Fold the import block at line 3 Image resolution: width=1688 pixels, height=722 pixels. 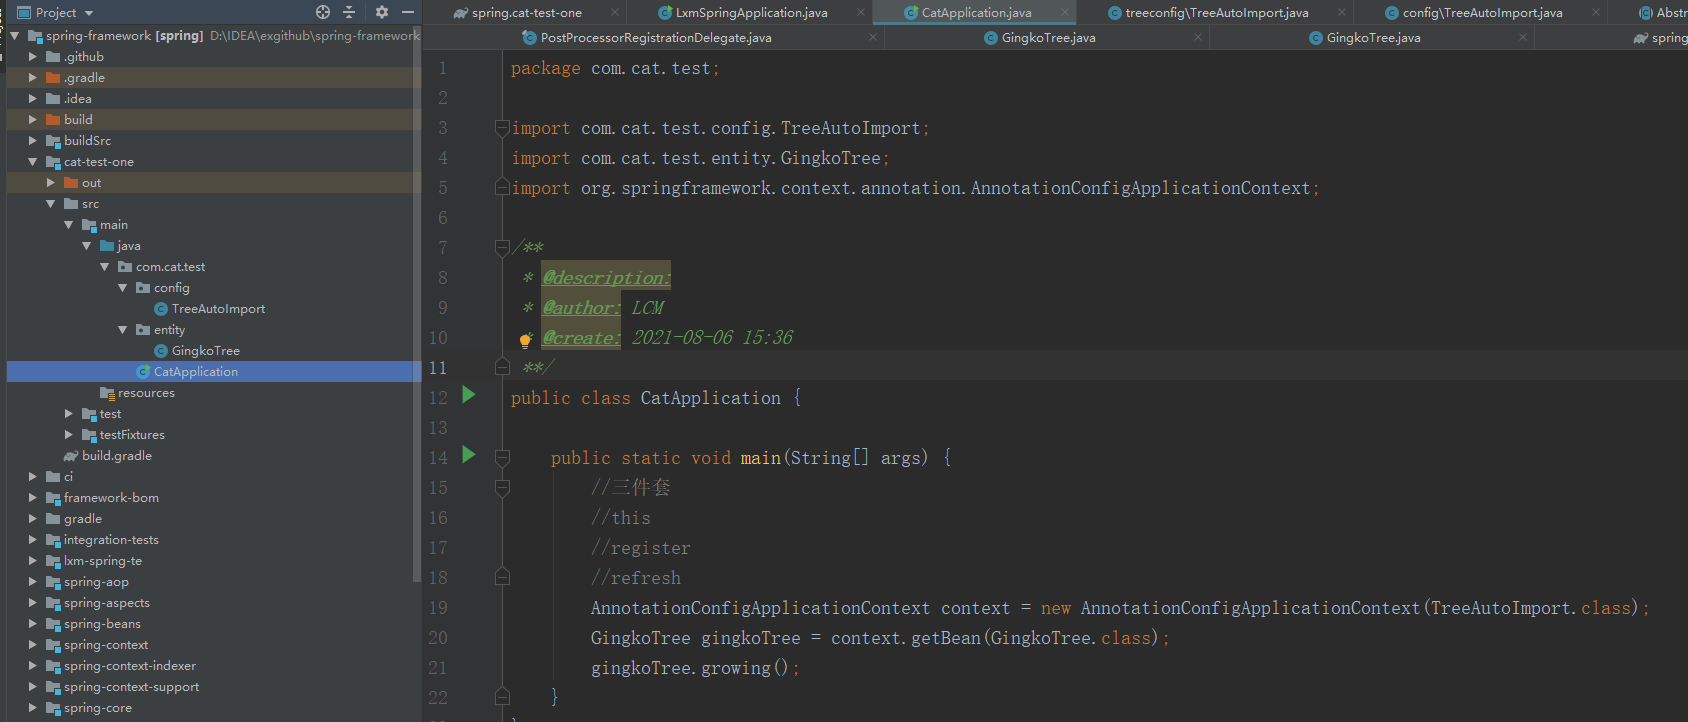coord(502,128)
